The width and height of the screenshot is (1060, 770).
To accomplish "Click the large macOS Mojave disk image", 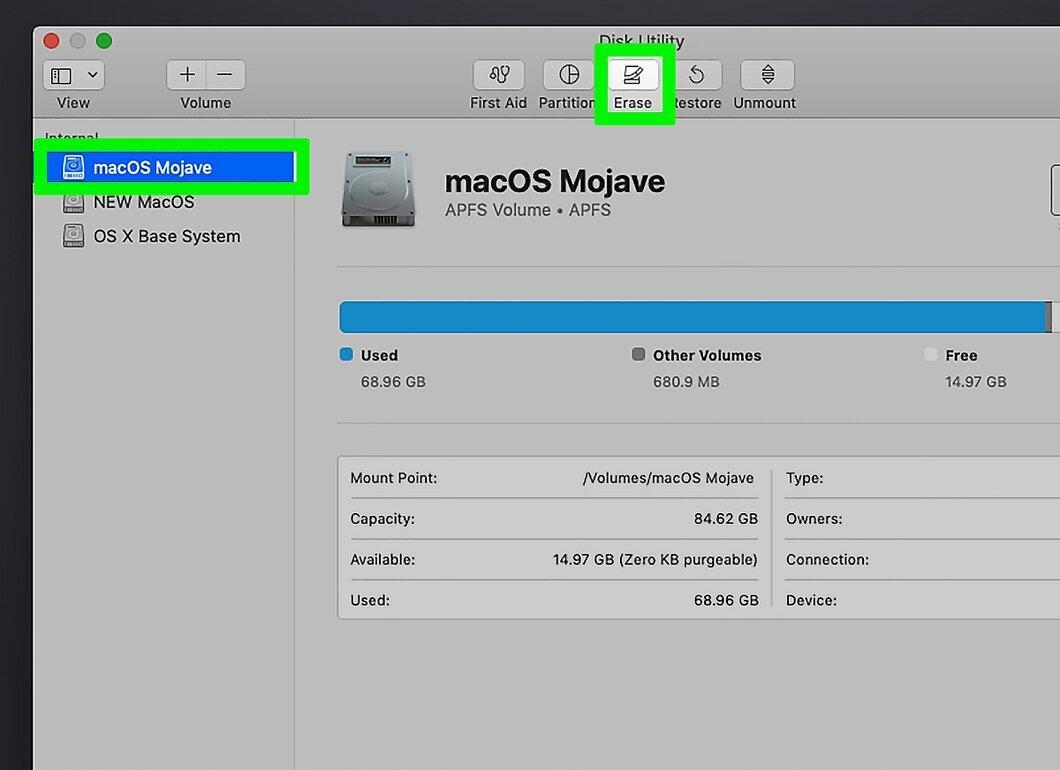I will tap(377, 189).
